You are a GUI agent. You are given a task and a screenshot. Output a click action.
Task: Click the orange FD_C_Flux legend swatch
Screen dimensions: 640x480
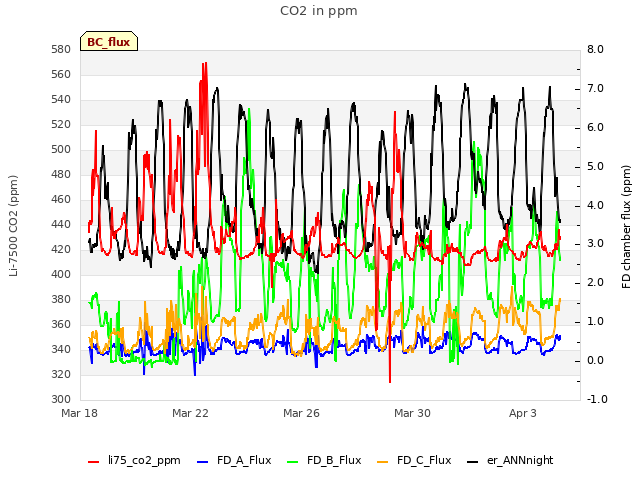tap(382, 462)
